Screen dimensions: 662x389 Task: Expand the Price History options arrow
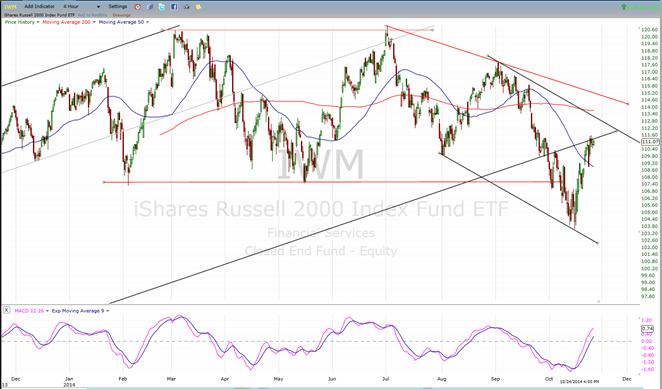38,22
